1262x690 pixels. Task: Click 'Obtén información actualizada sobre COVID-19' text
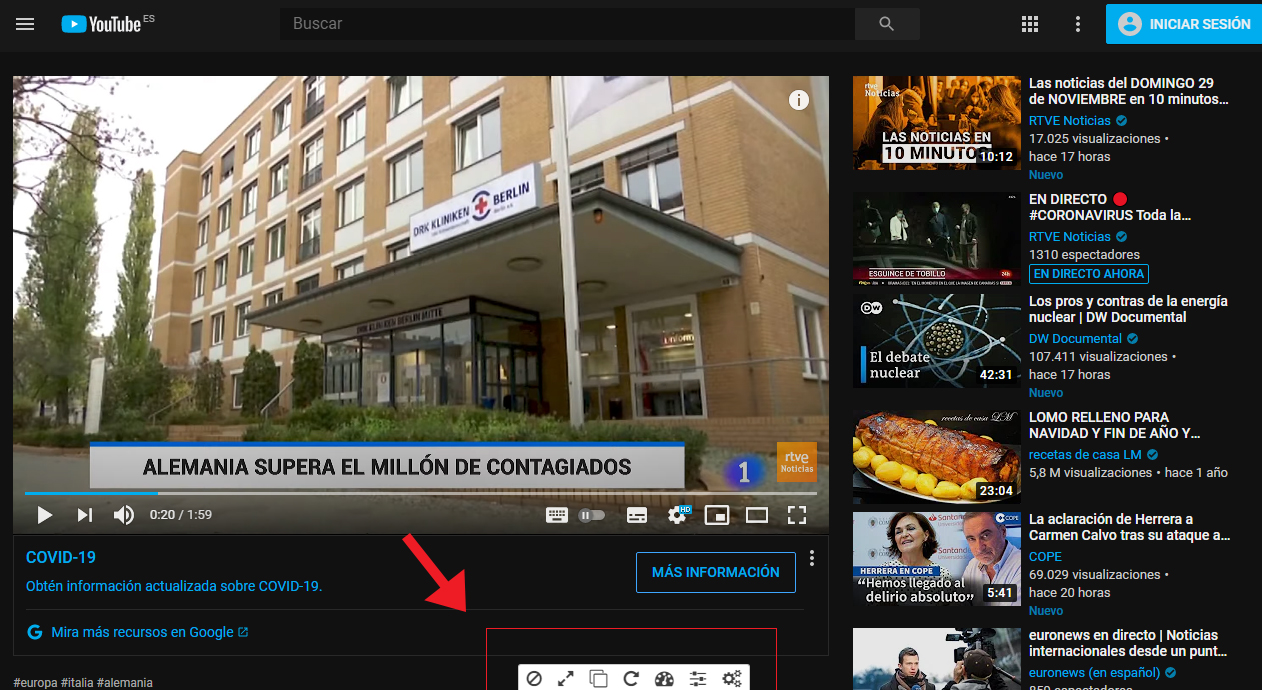pyautogui.click(x=174, y=586)
